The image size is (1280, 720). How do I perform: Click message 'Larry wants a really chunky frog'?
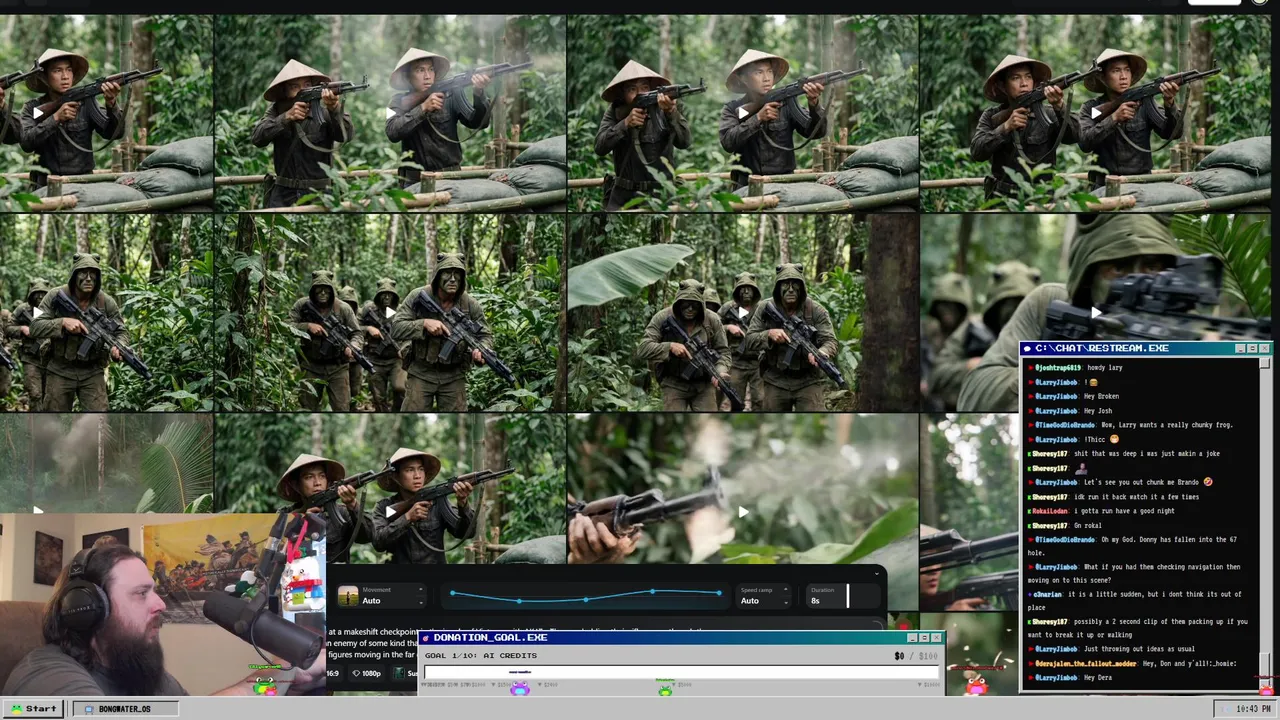pyautogui.click(x=1166, y=425)
